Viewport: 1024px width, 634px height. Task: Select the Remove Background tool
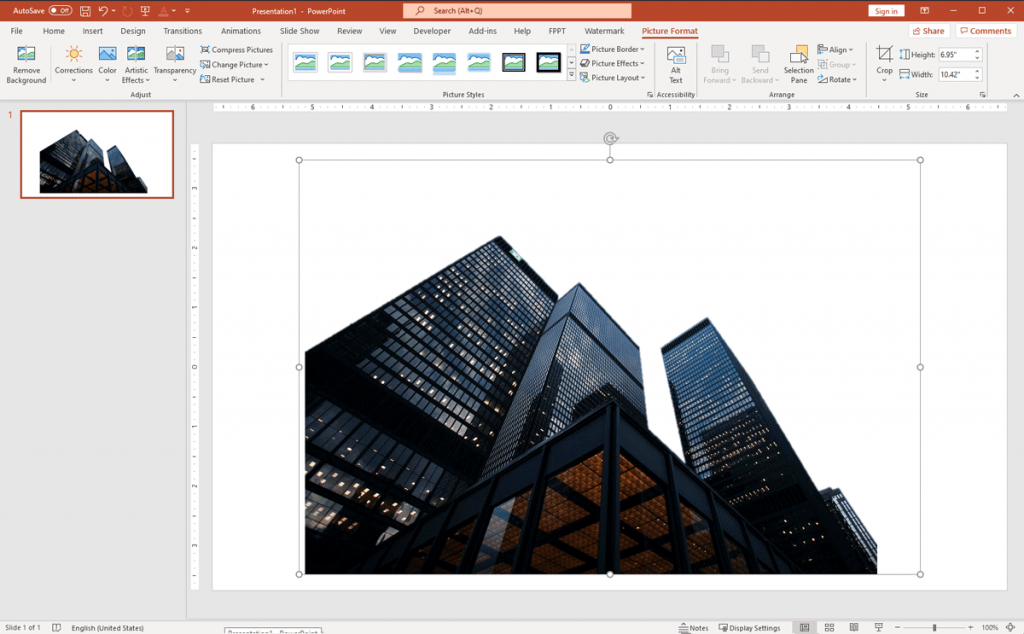26,62
